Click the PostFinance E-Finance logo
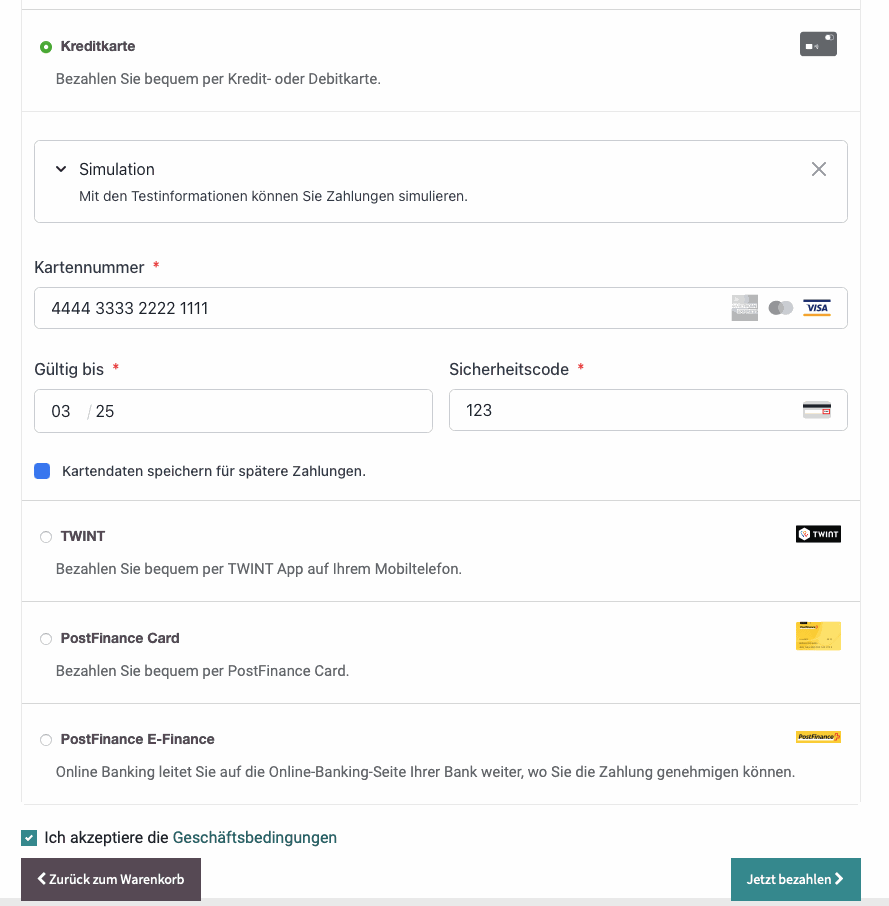The height and width of the screenshot is (906, 889). pyautogui.click(x=818, y=737)
